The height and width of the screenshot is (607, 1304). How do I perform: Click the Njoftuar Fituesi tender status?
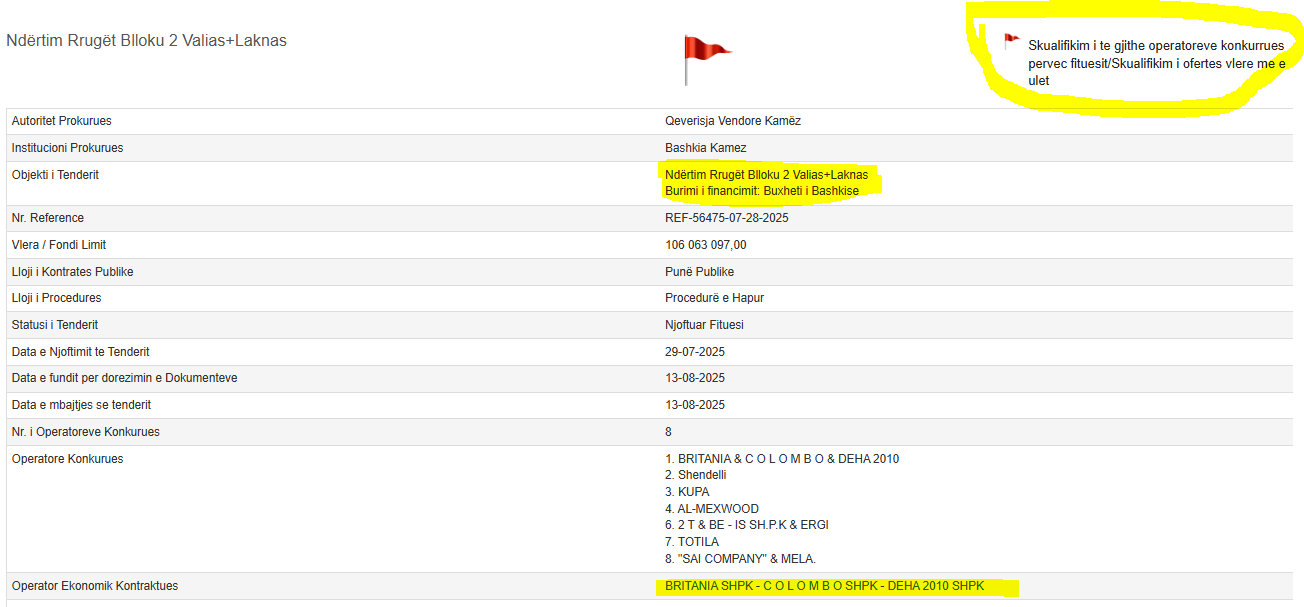[x=704, y=325]
